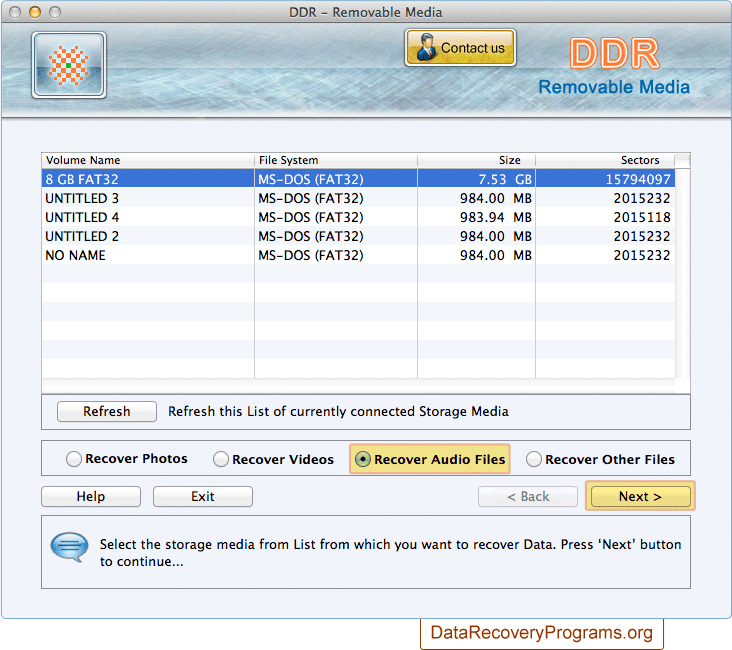Select the UNTITLED 3 volume row

[358, 198]
